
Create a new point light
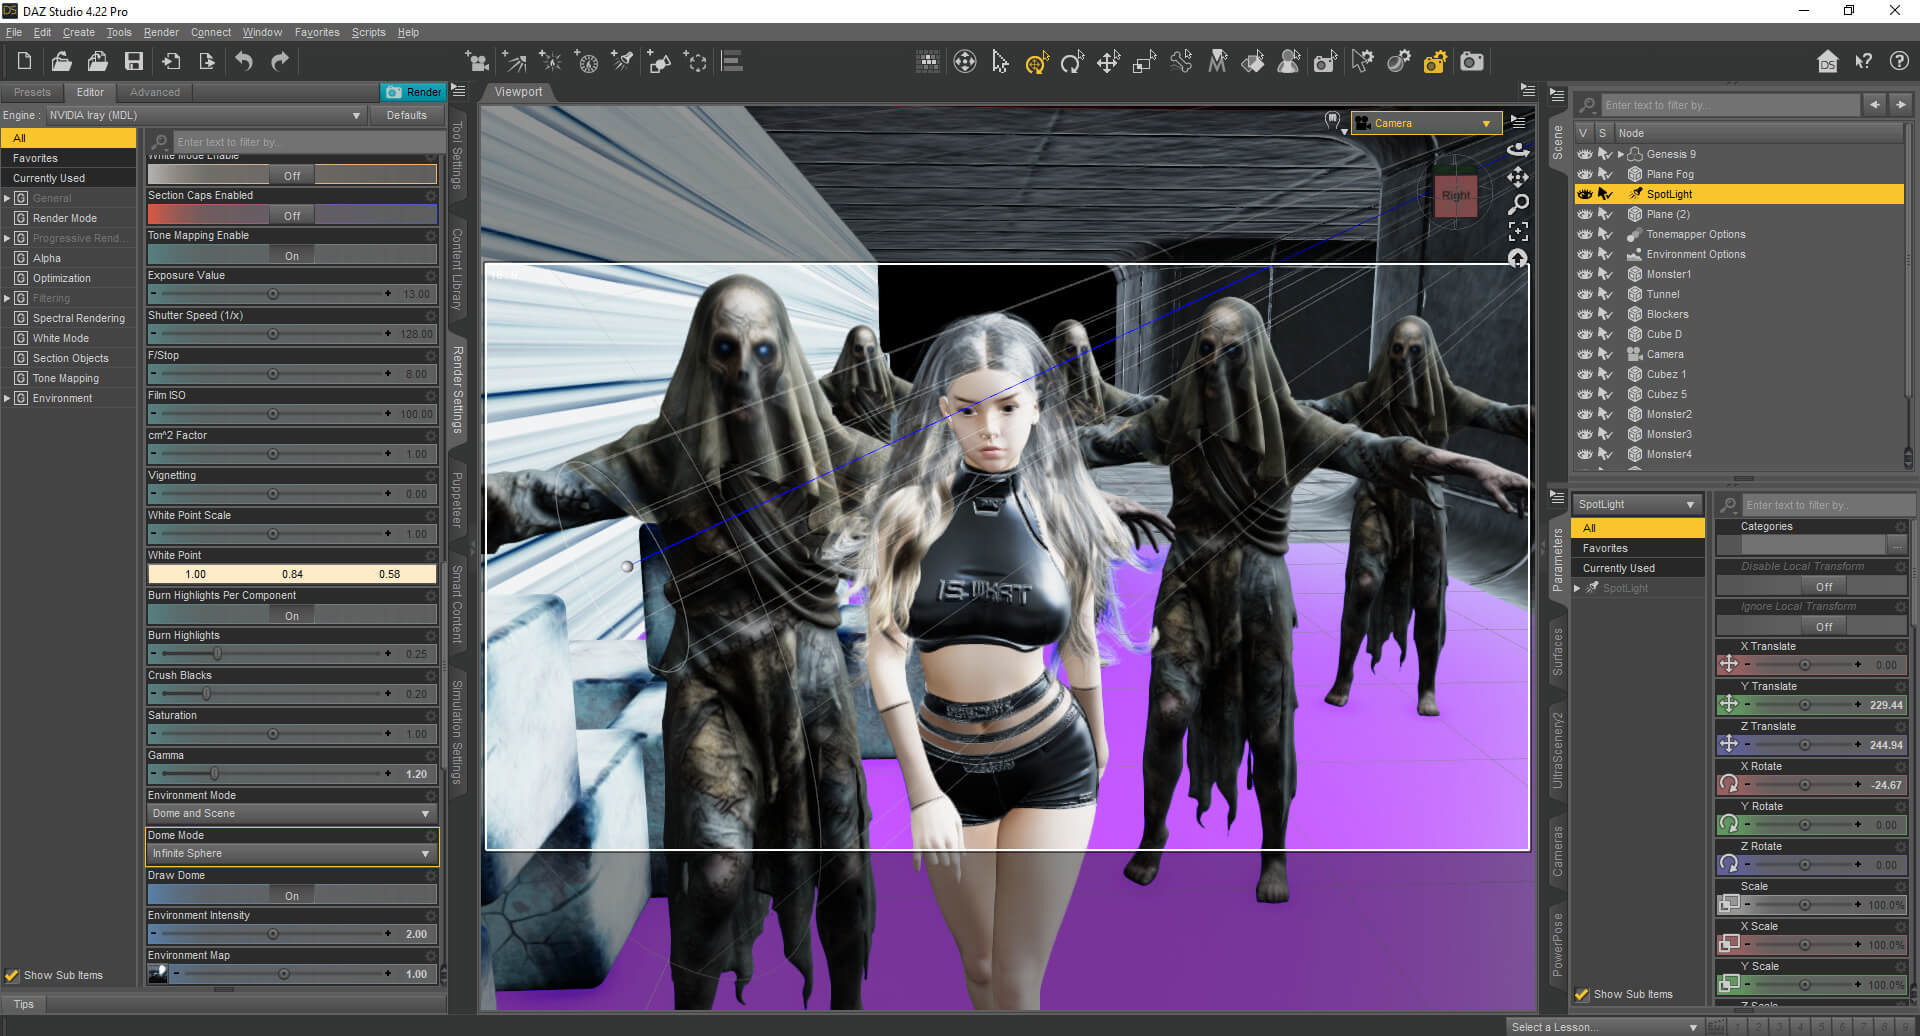point(550,62)
